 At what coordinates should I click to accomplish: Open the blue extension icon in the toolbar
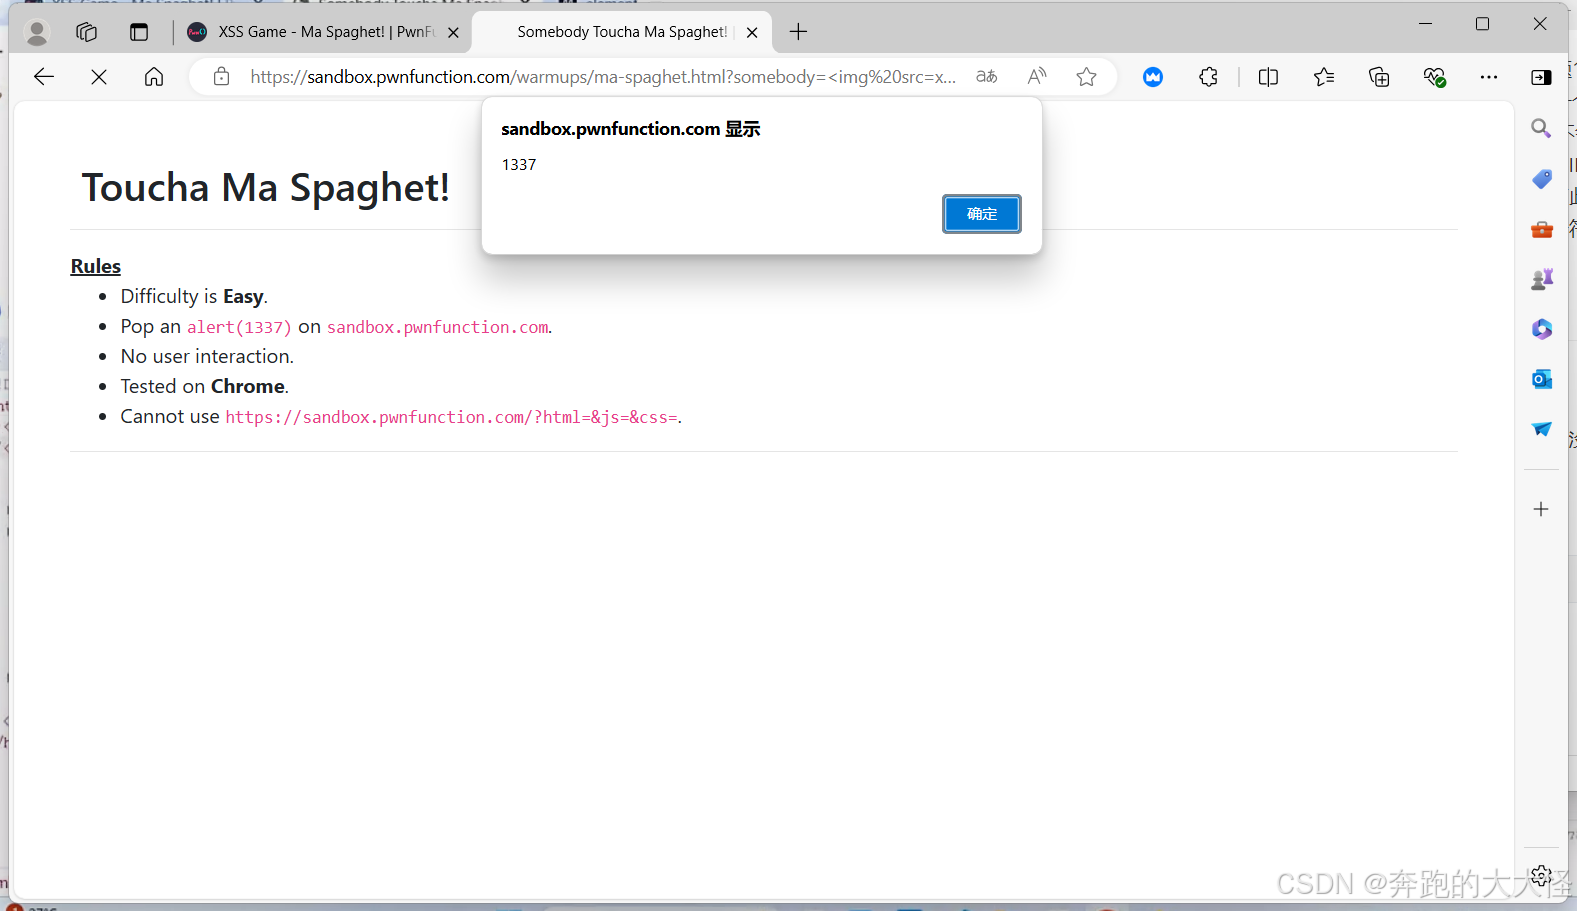[x=1153, y=77]
